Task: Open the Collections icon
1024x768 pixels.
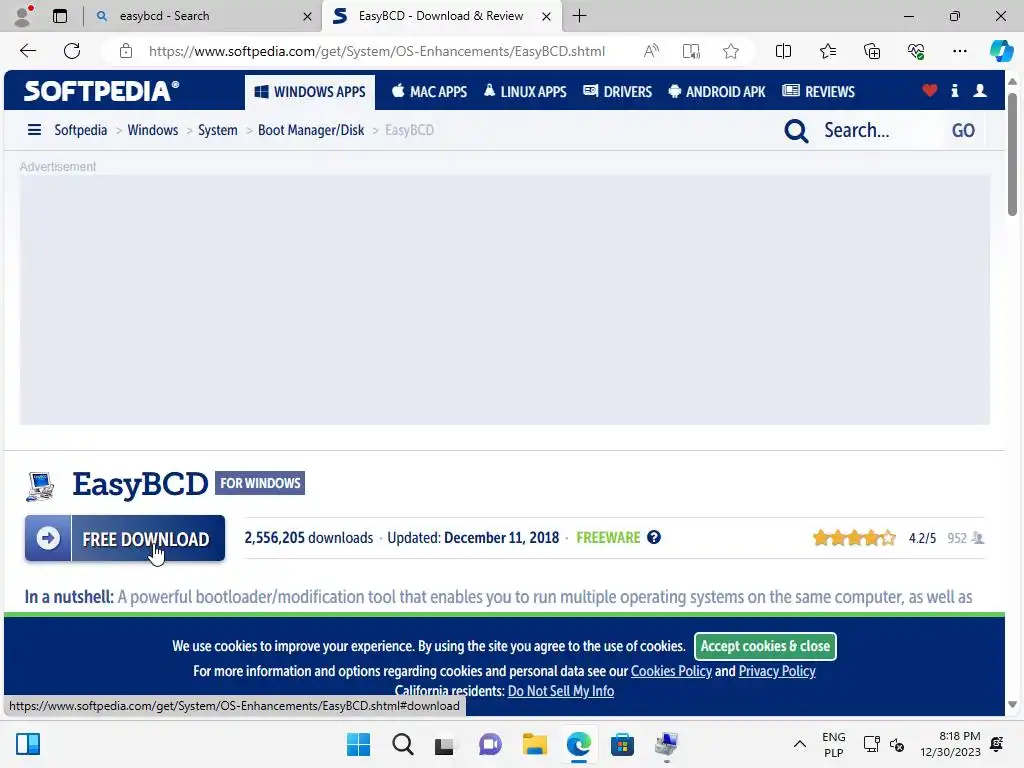Action: tap(872, 51)
